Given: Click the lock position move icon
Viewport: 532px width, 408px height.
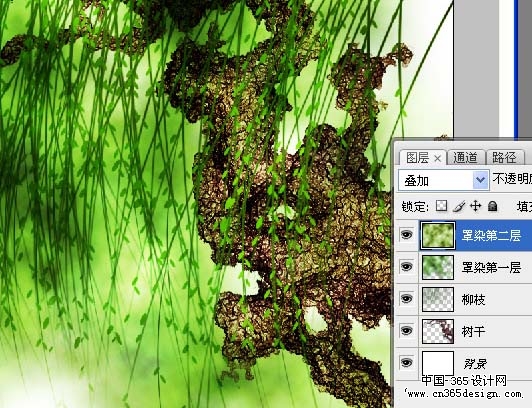Looking at the screenshot, I should [x=476, y=206].
